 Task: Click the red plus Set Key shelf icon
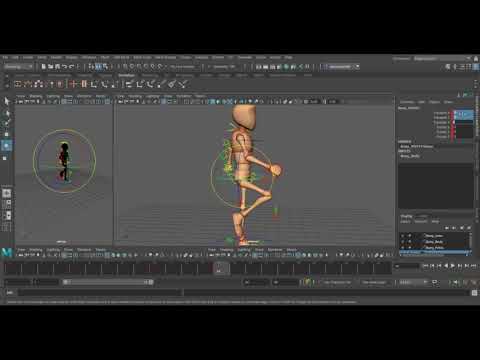(x=74, y=84)
